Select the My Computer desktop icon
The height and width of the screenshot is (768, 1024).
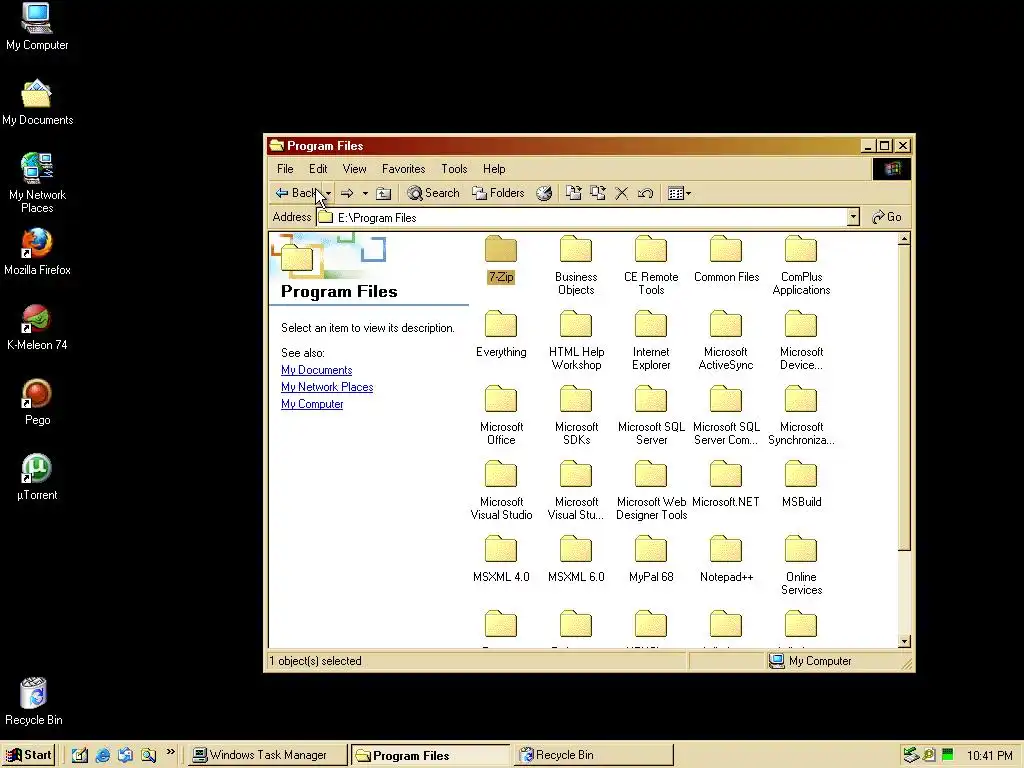[37, 27]
